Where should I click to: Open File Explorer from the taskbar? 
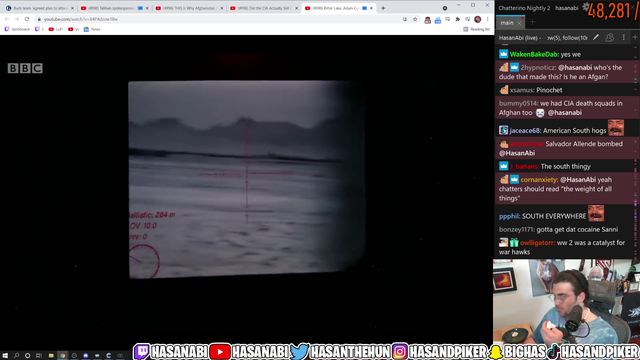click(51, 356)
